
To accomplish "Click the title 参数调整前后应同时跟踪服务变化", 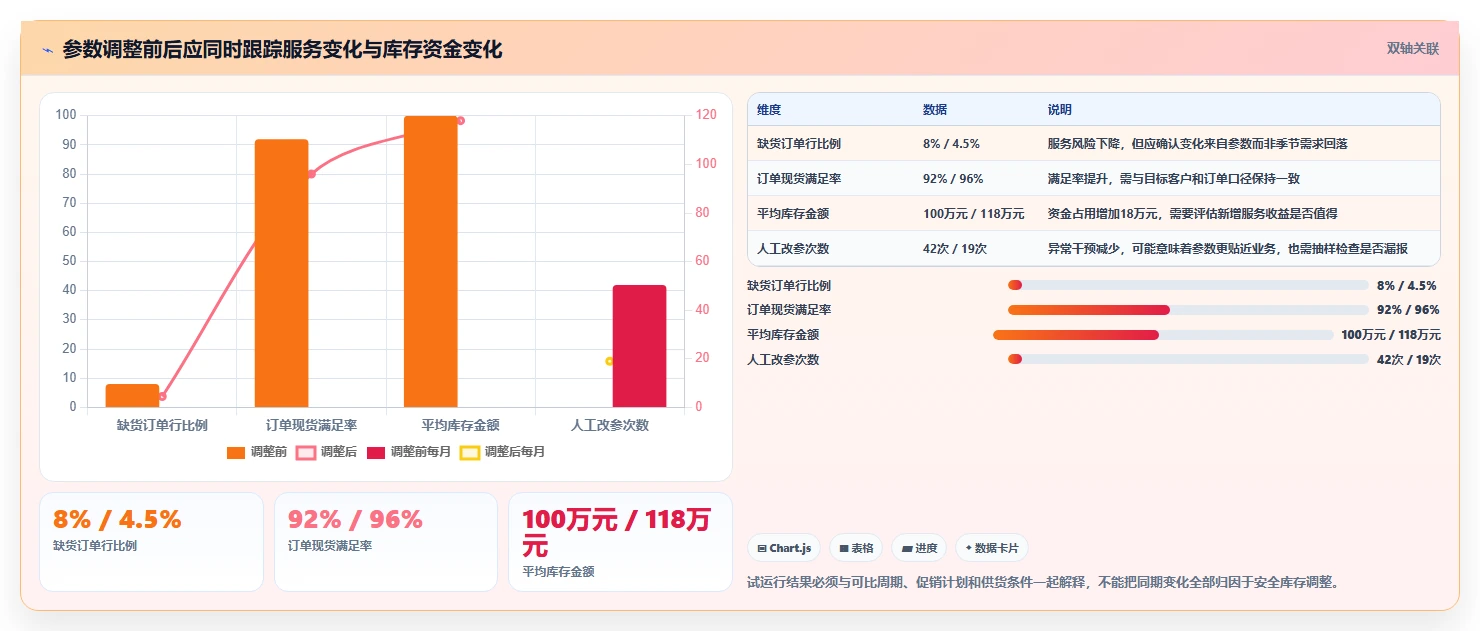I will point(282,49).
